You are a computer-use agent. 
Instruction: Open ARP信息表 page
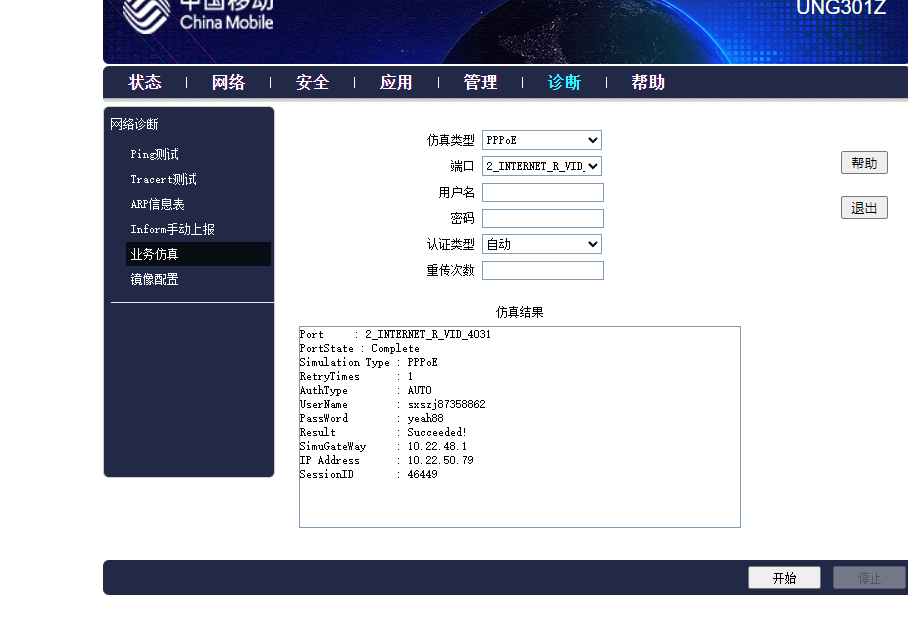click(157, 205)
